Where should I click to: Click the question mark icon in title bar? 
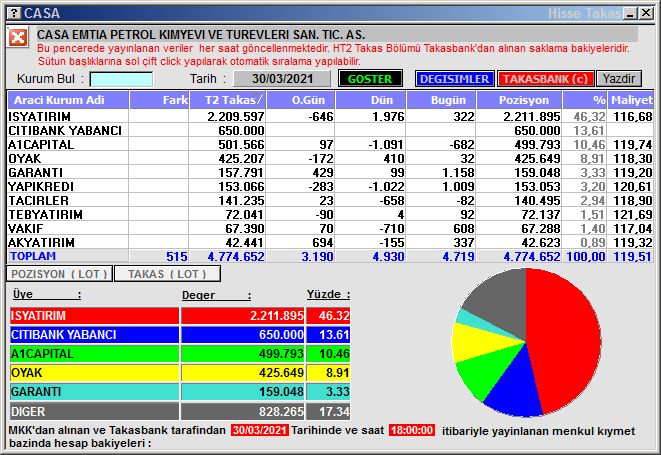[13, 13]
